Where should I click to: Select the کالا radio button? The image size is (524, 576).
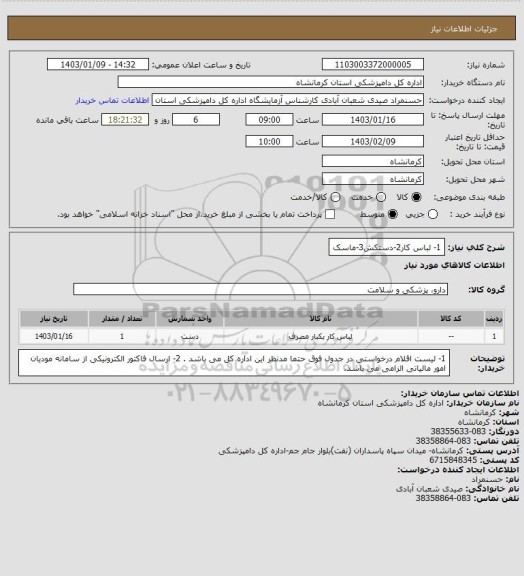(416, 197)
